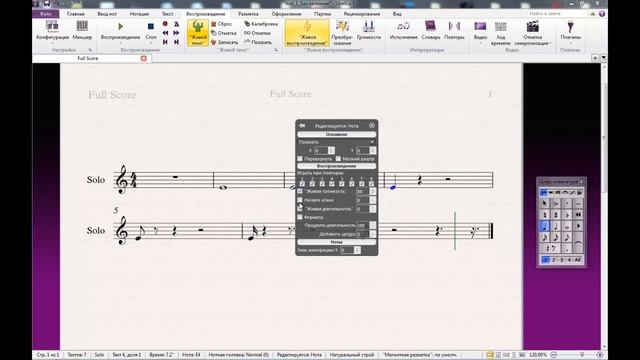Select the half note on keypad

pos(556,226)
